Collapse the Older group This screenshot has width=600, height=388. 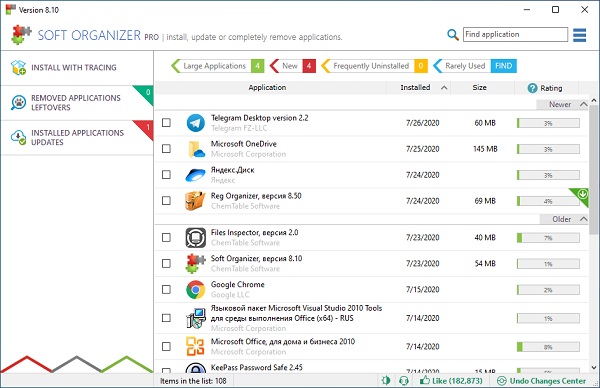[584, 219]
